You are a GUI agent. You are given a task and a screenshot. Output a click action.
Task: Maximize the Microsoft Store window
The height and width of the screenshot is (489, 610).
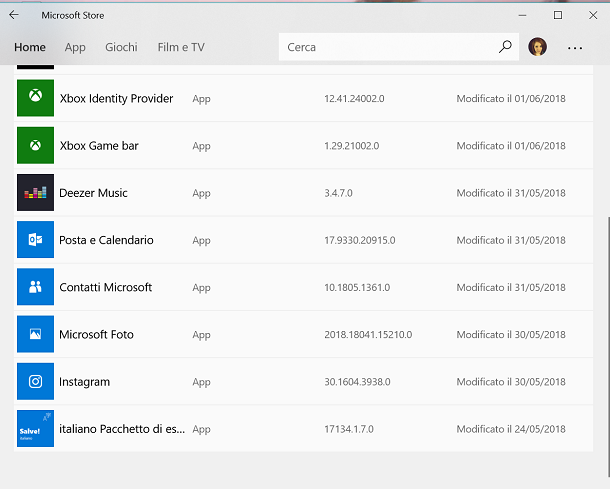(558, 15)
